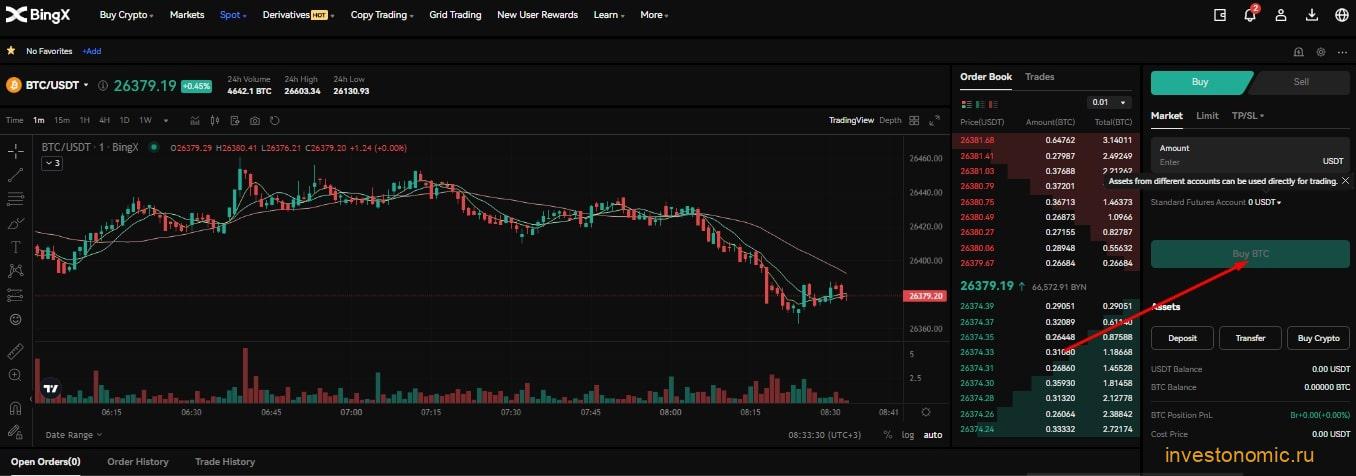Viewport: 1356px width, 476px height.
Task: Select the ruler measure tool
Action: click(15, 352)
